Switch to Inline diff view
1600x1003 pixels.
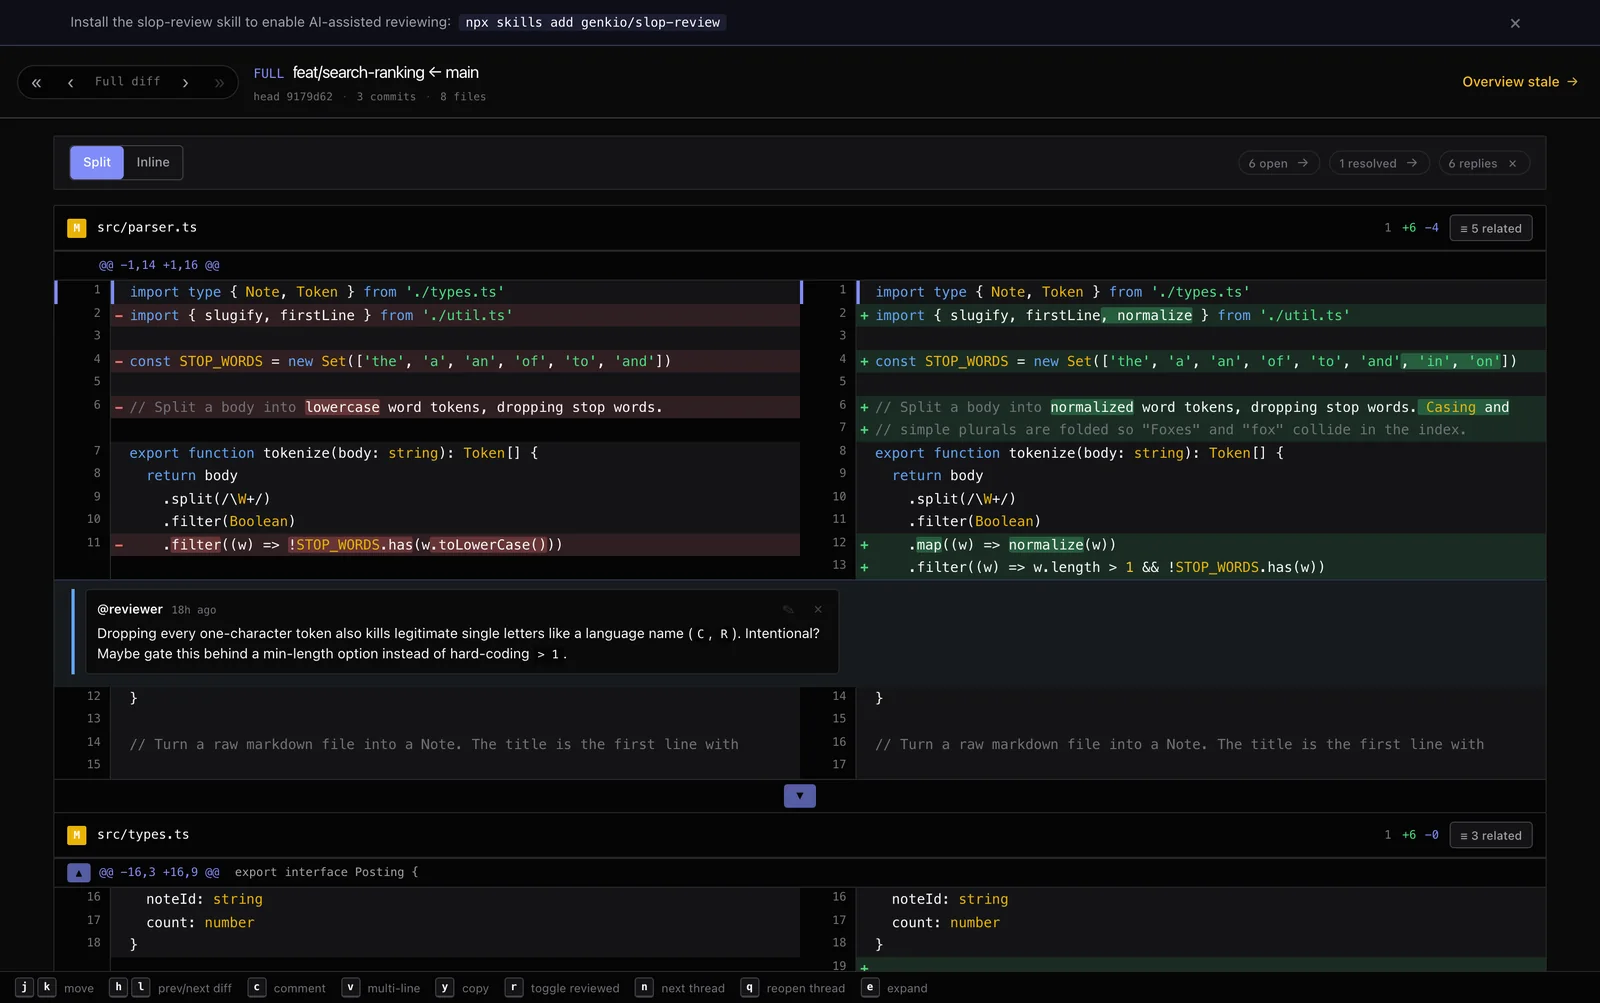(x=153, y=162)
